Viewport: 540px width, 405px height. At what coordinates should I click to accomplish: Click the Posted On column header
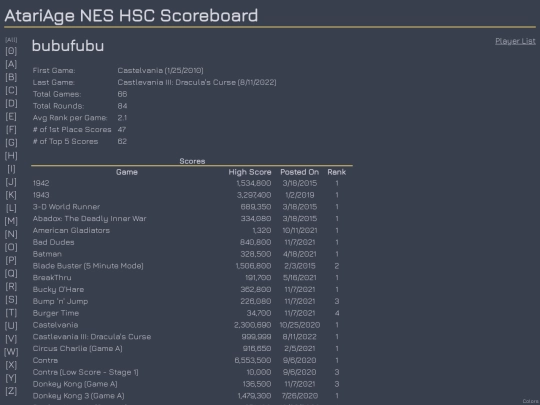(299, 172)
